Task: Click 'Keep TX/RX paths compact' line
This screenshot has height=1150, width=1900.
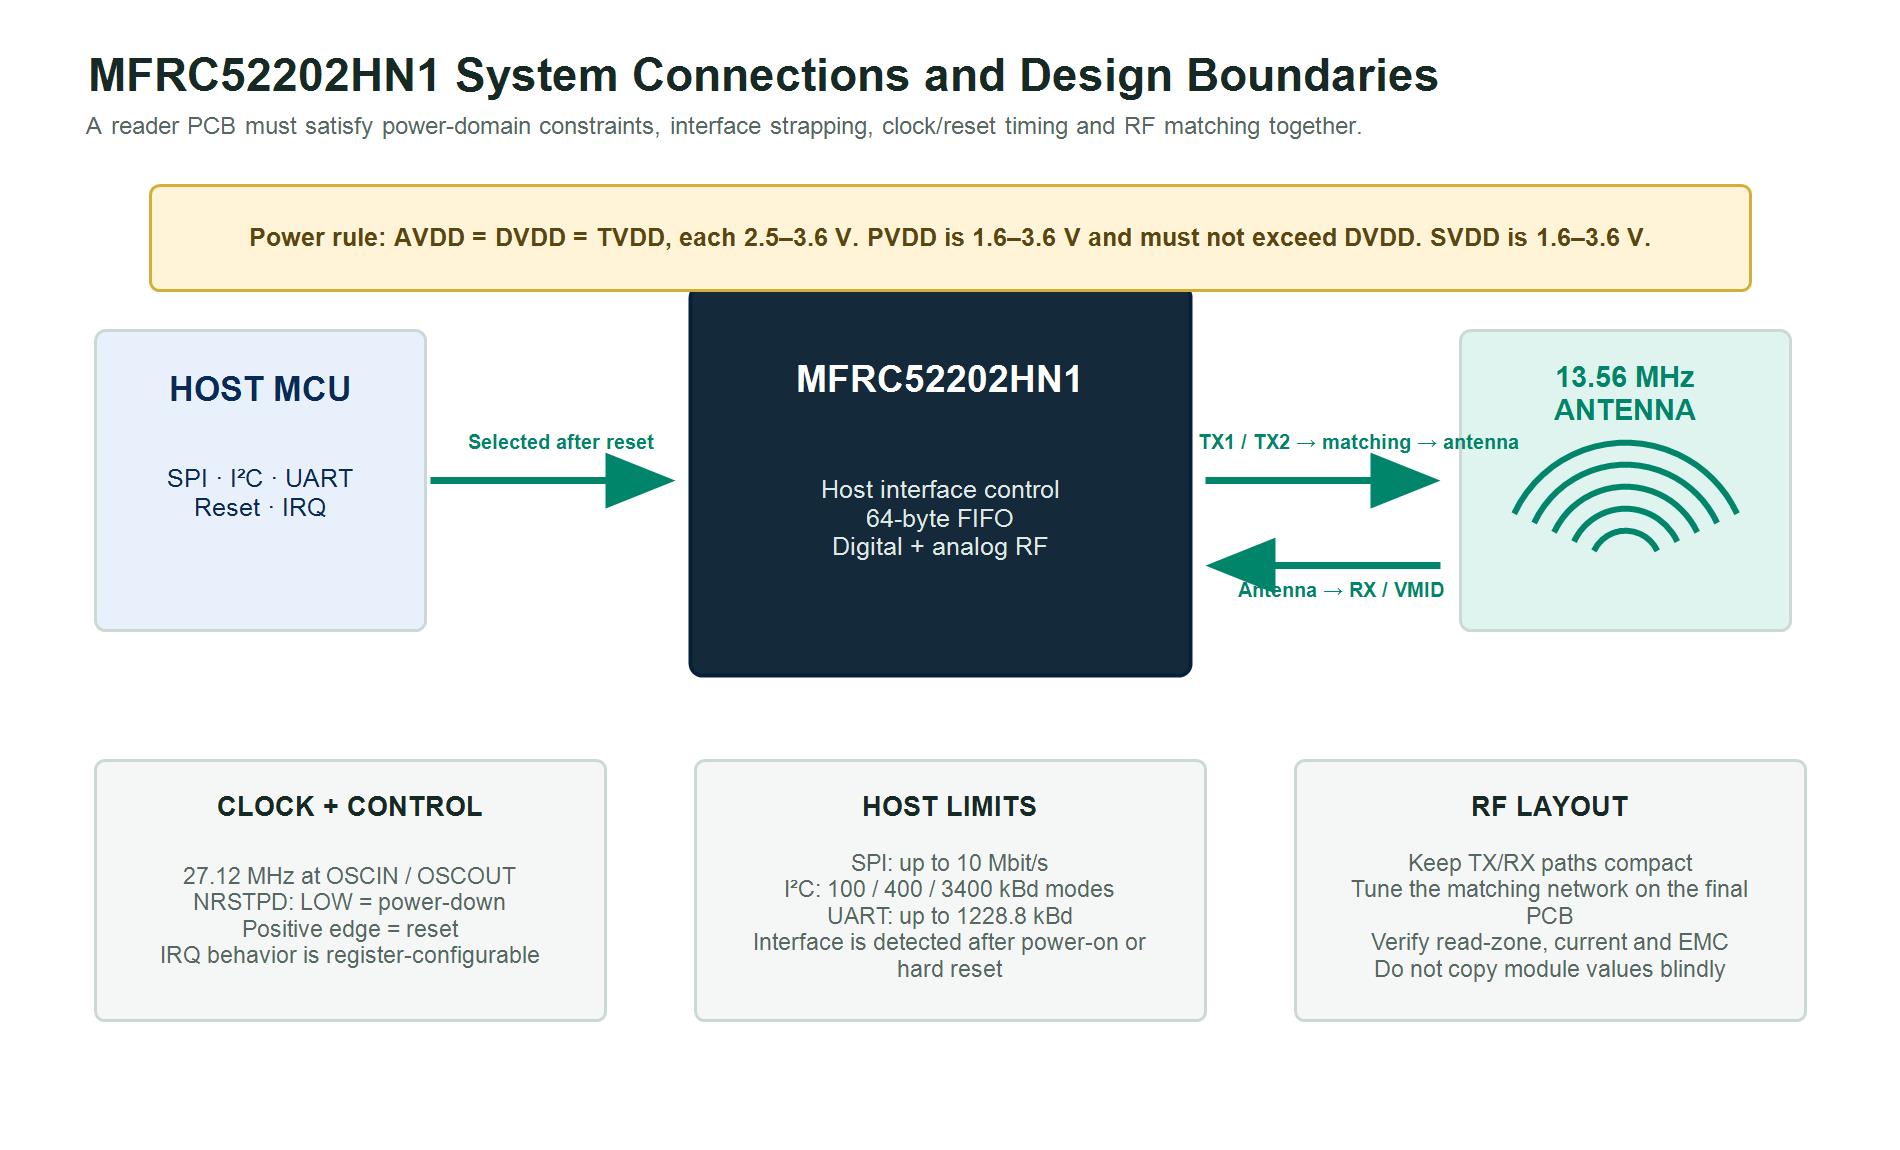Action: (1550, 863)
